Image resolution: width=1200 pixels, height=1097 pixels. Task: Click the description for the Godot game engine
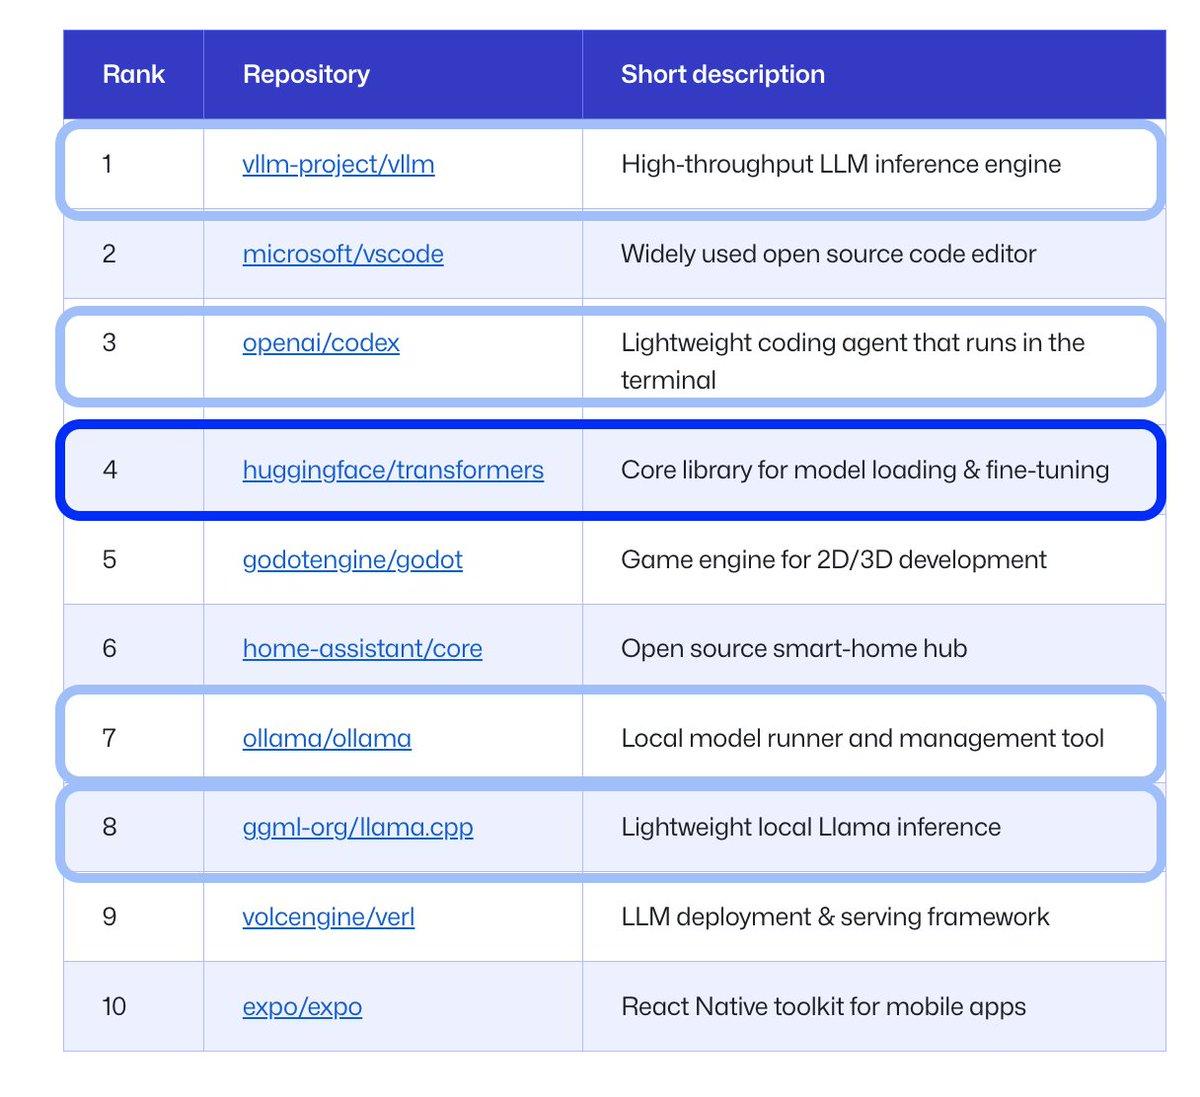(x=833, y=560)
